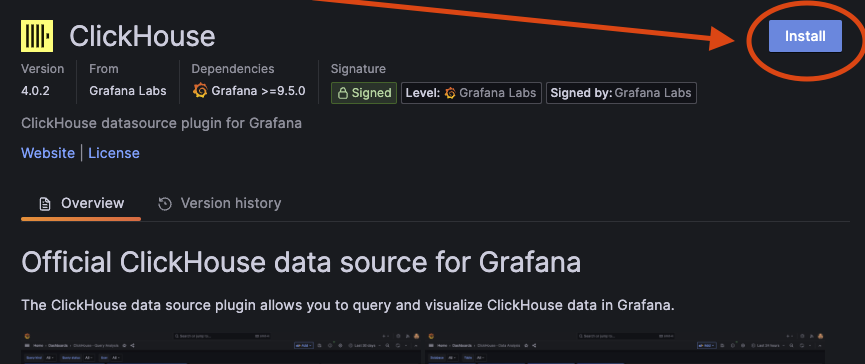Click Grafana icon in the Level badge
Viewport: 865px width, 364px height.
pyautogui.click(x=450, y=93)
